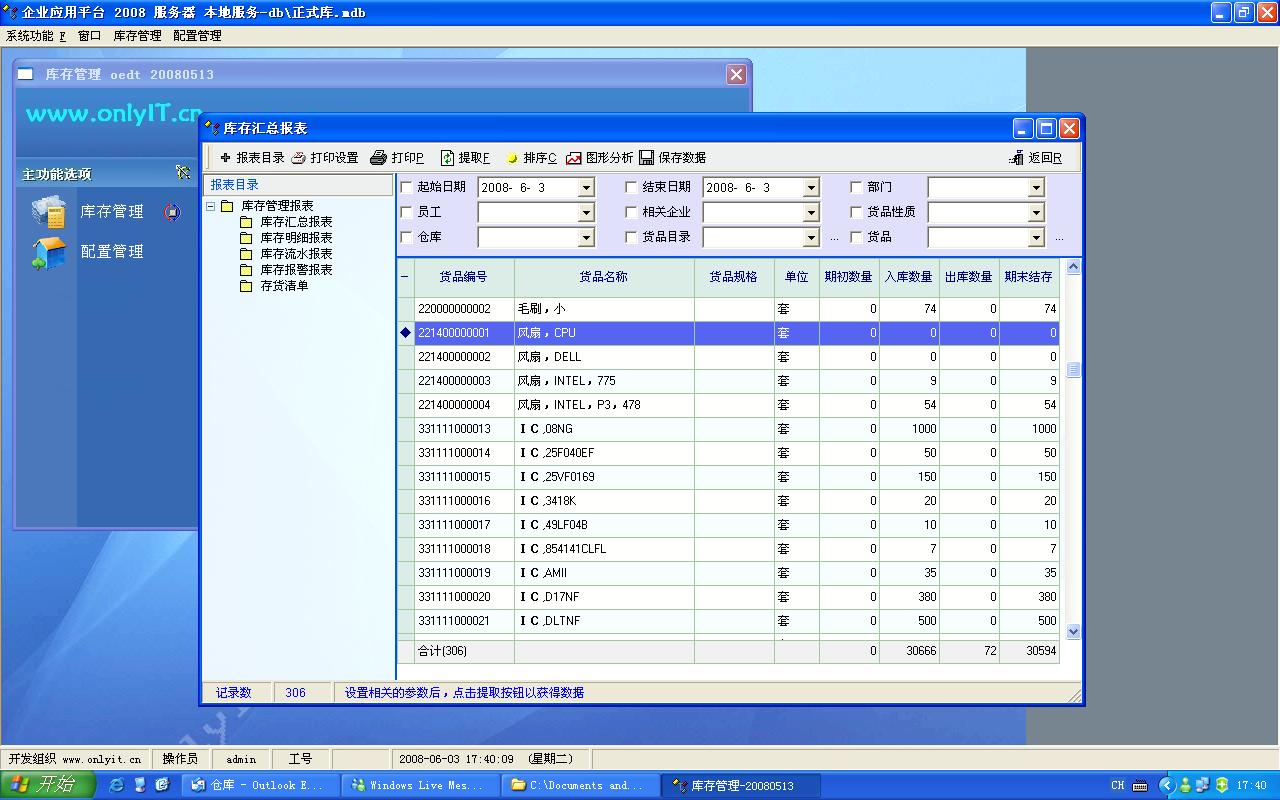Click the 货品名称 column header

click(x=604, y=277)
